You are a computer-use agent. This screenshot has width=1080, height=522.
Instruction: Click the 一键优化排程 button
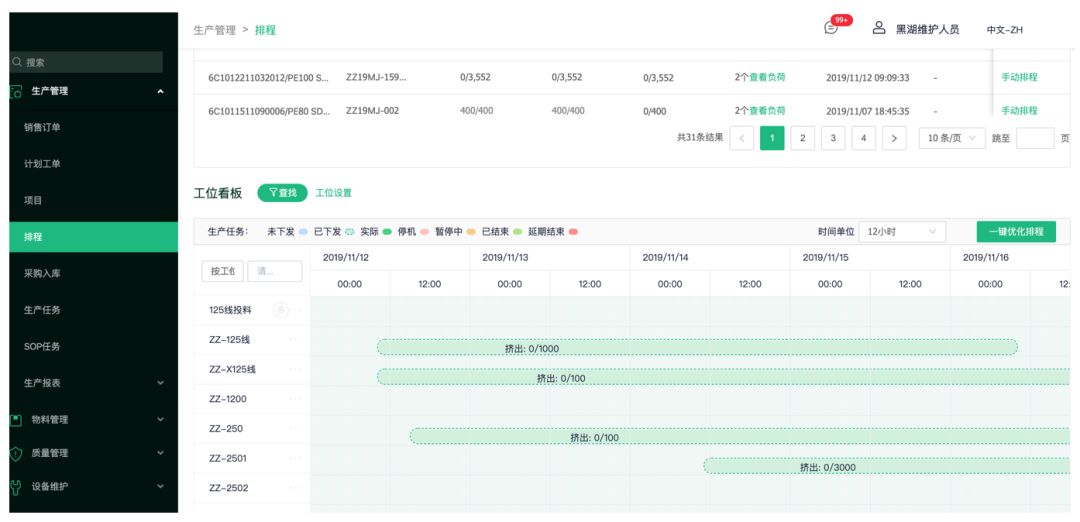point(1015,231)
